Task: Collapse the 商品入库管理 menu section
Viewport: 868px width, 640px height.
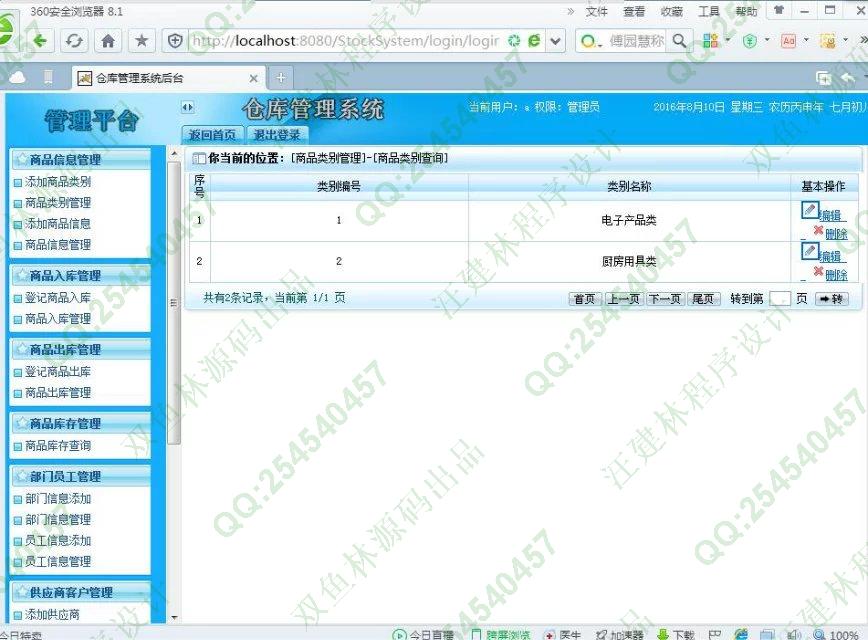Action: [81, 276]
